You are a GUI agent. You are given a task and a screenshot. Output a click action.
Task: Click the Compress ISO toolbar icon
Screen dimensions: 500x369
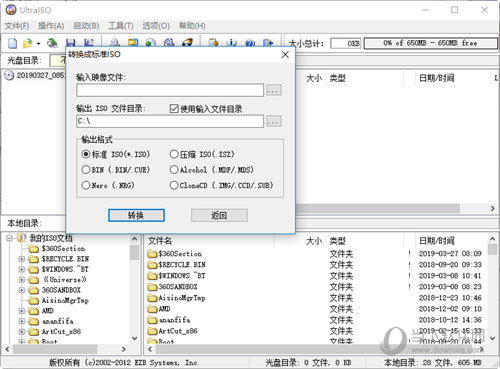(x=133, y=43)
